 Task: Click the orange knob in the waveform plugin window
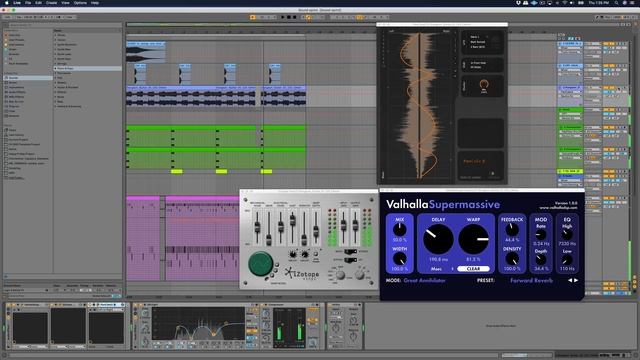coord(484,84)
